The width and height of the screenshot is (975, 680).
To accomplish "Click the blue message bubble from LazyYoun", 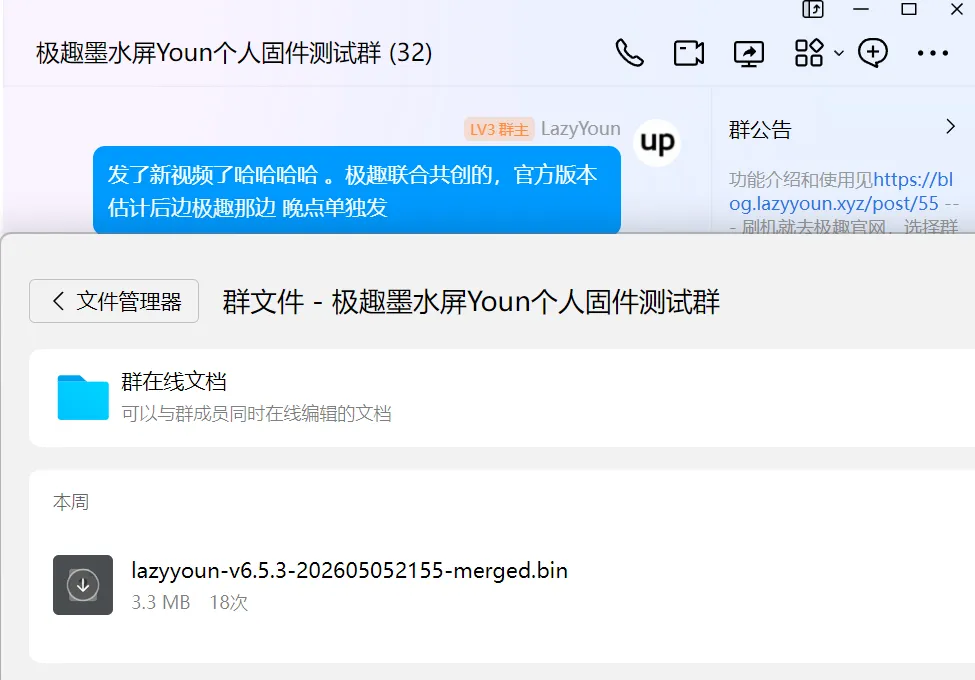I will point(357,190).
